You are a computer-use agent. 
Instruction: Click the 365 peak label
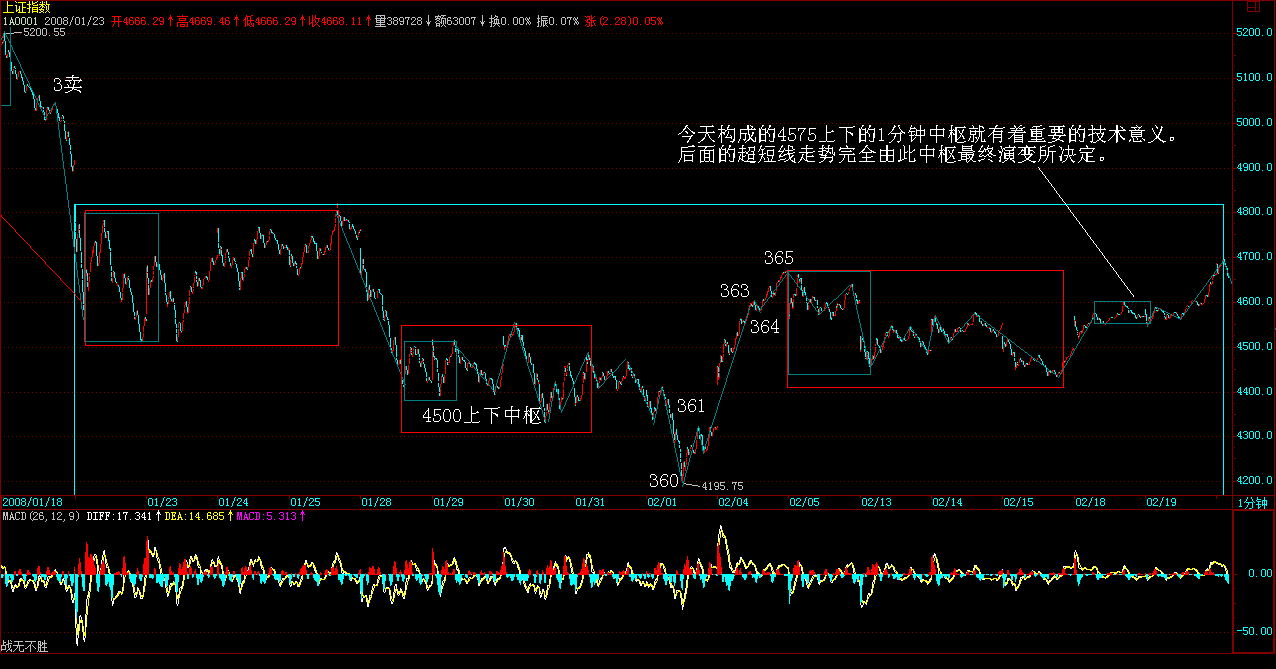pyautogui.click(x=779, y=258)
